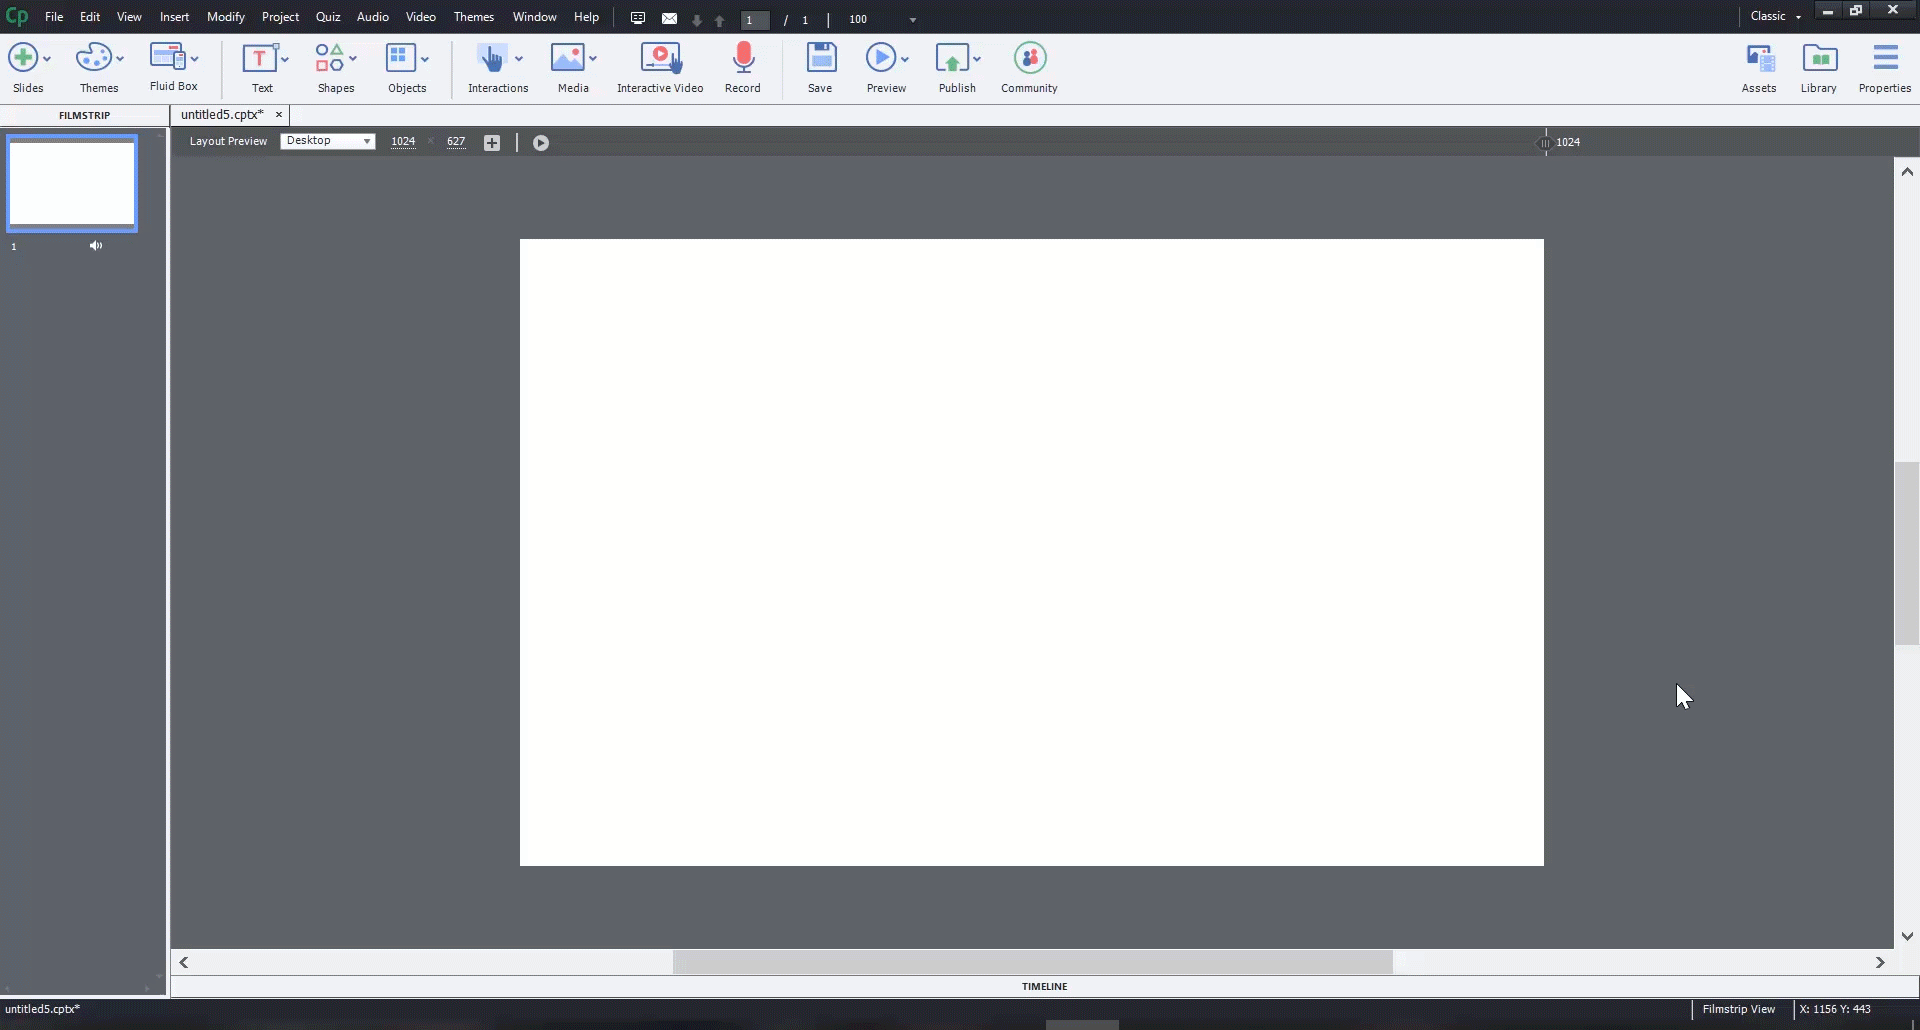
Task: Expand the Media dropdown arrow
Action: coord(593,59)
